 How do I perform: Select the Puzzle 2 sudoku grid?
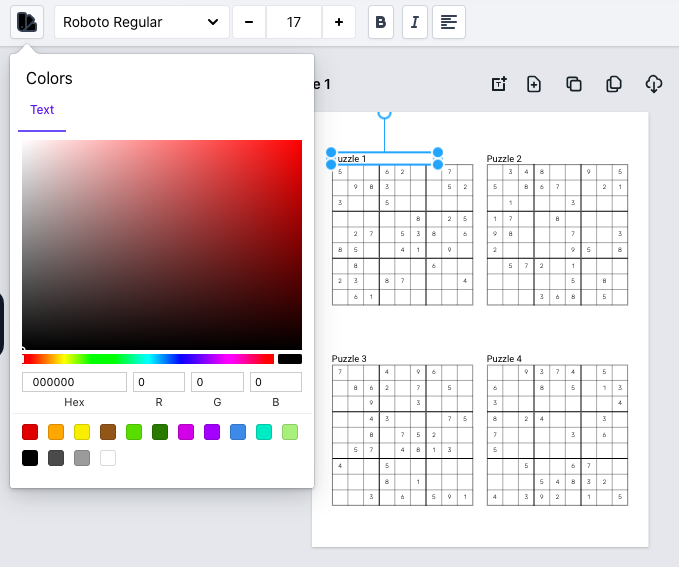tap(557, 235)
